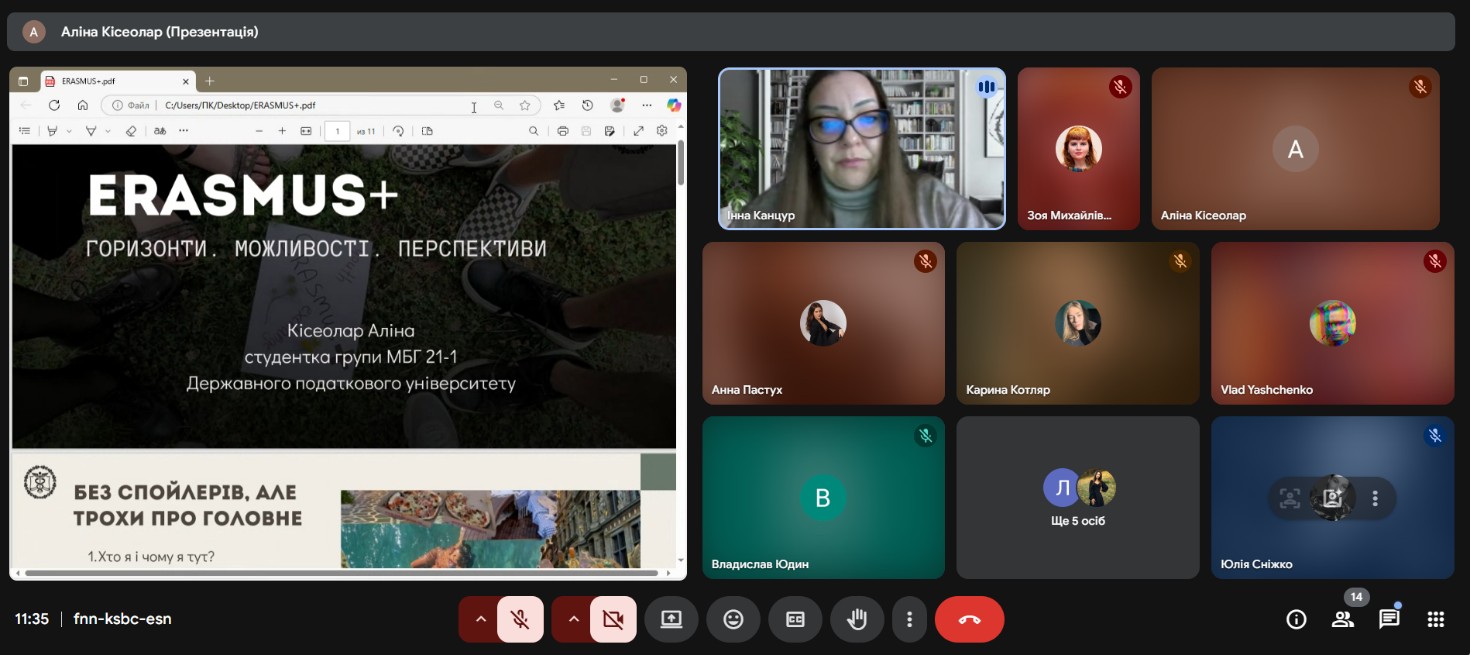Open the browser profile avatar
Viewport: 1470px width, 655px height.
[x=618, y=105]
